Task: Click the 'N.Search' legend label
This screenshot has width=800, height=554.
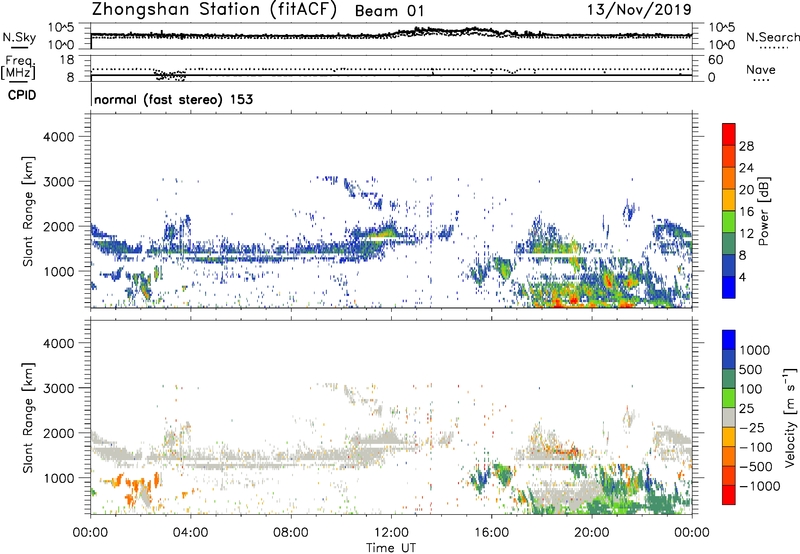Action: tap(772, 37)
